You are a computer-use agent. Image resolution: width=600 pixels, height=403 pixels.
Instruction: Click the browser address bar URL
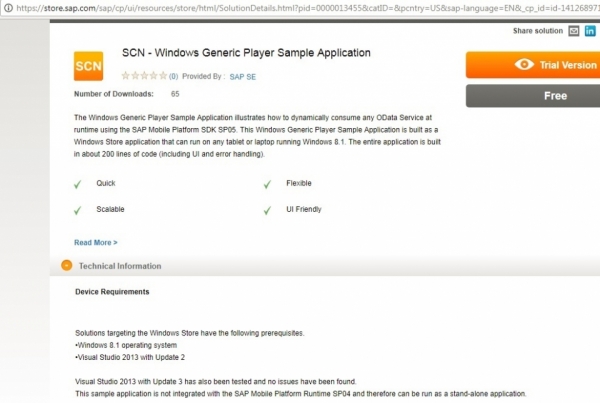point(300,8)
